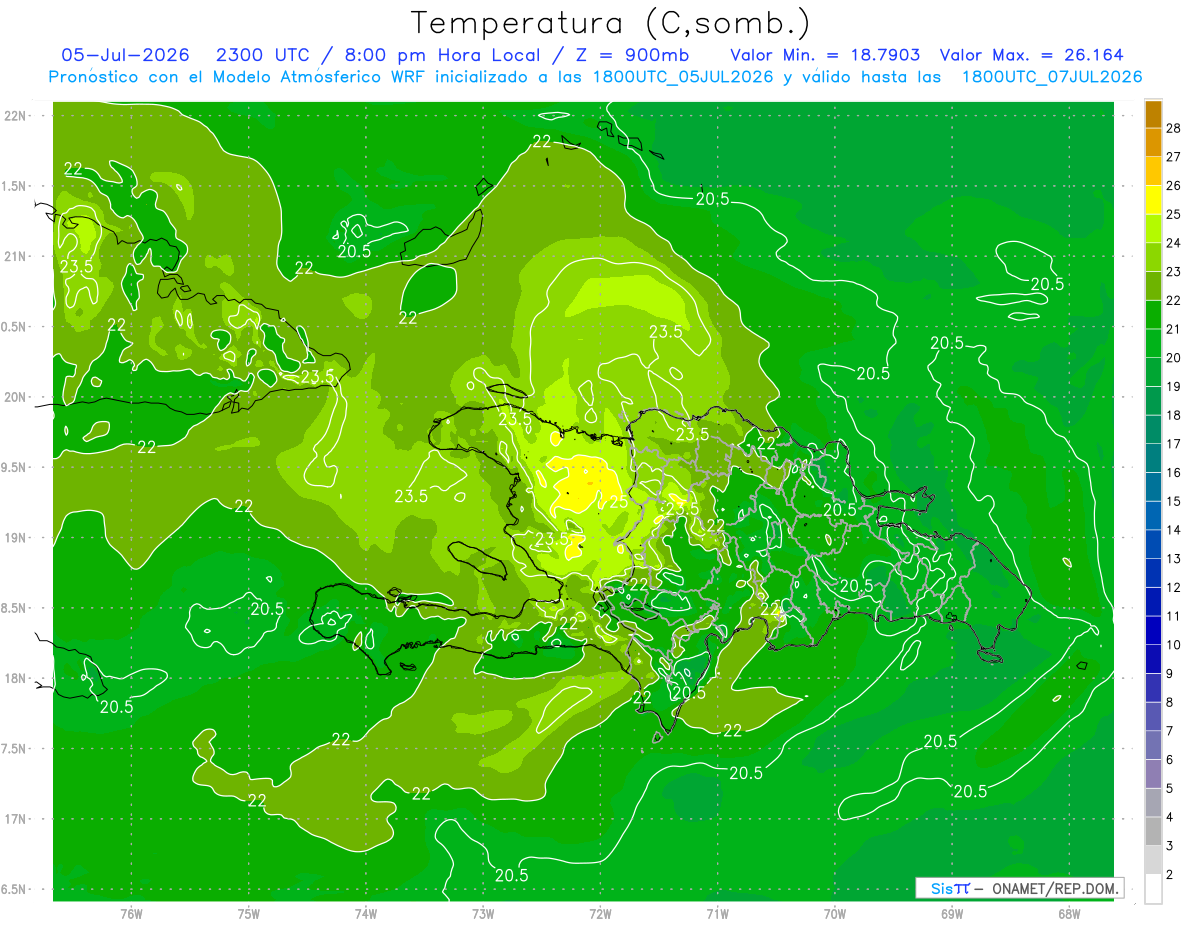Click the orange legend swatch between 27 and 28
Viewport: 1200px width, 927px height.
pos(1153,142)
